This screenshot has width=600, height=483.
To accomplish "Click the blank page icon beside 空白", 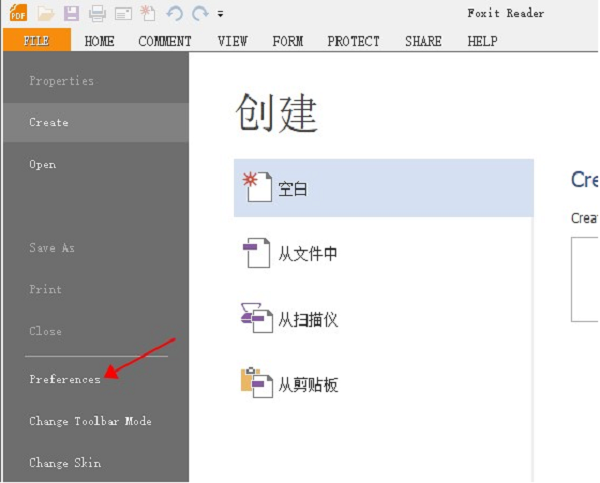I will click(x=257, y=186).
